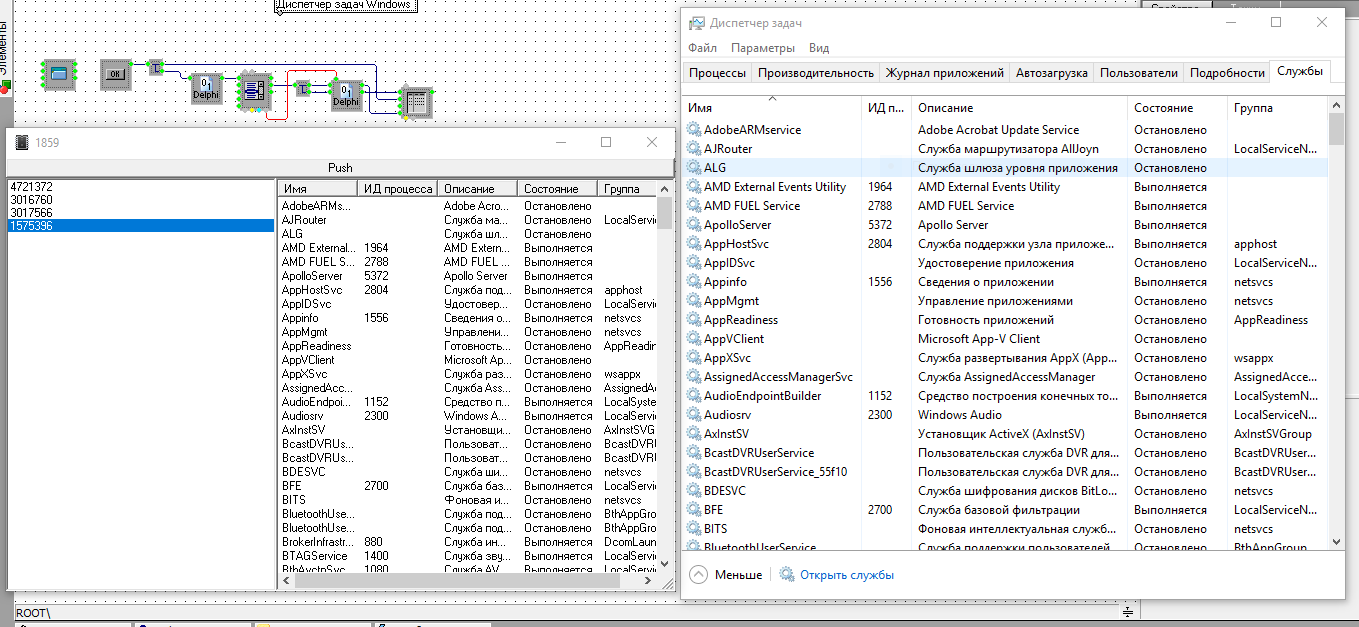Select the BTAGService row in the 1859 window
The image size is (1359, 627).
tap(467, 556)
